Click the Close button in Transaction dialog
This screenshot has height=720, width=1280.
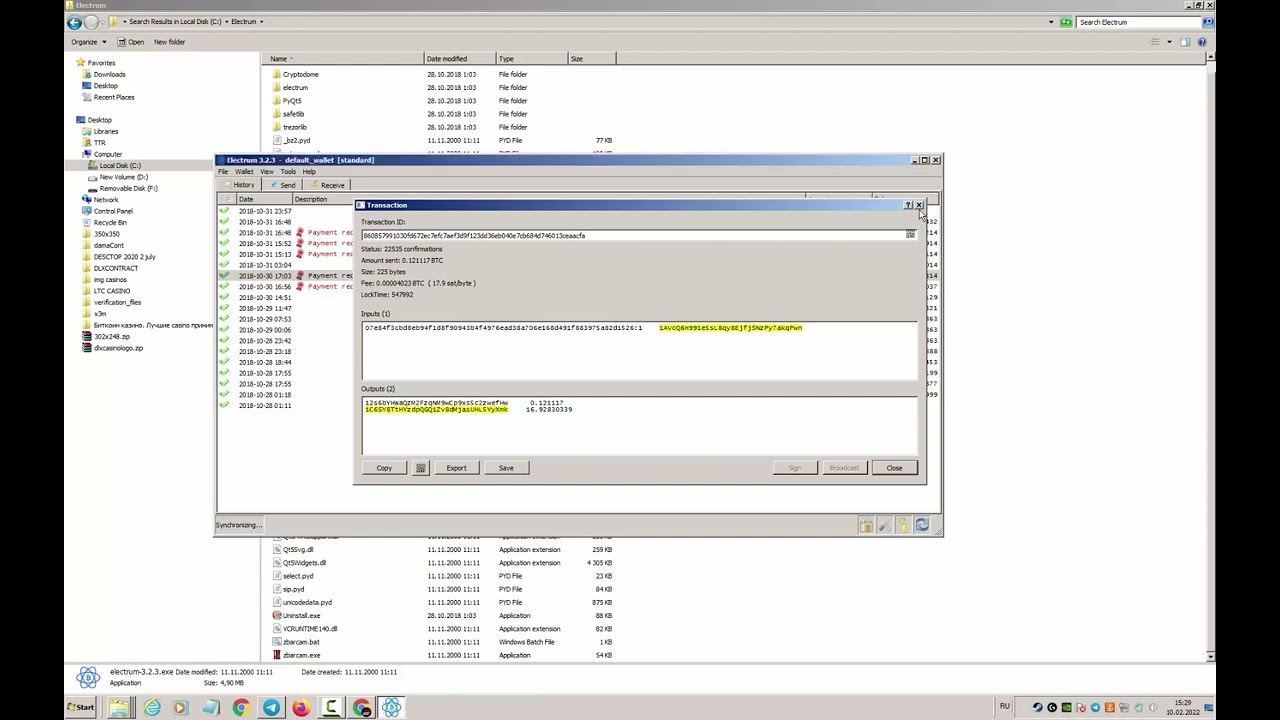[894, 468]
